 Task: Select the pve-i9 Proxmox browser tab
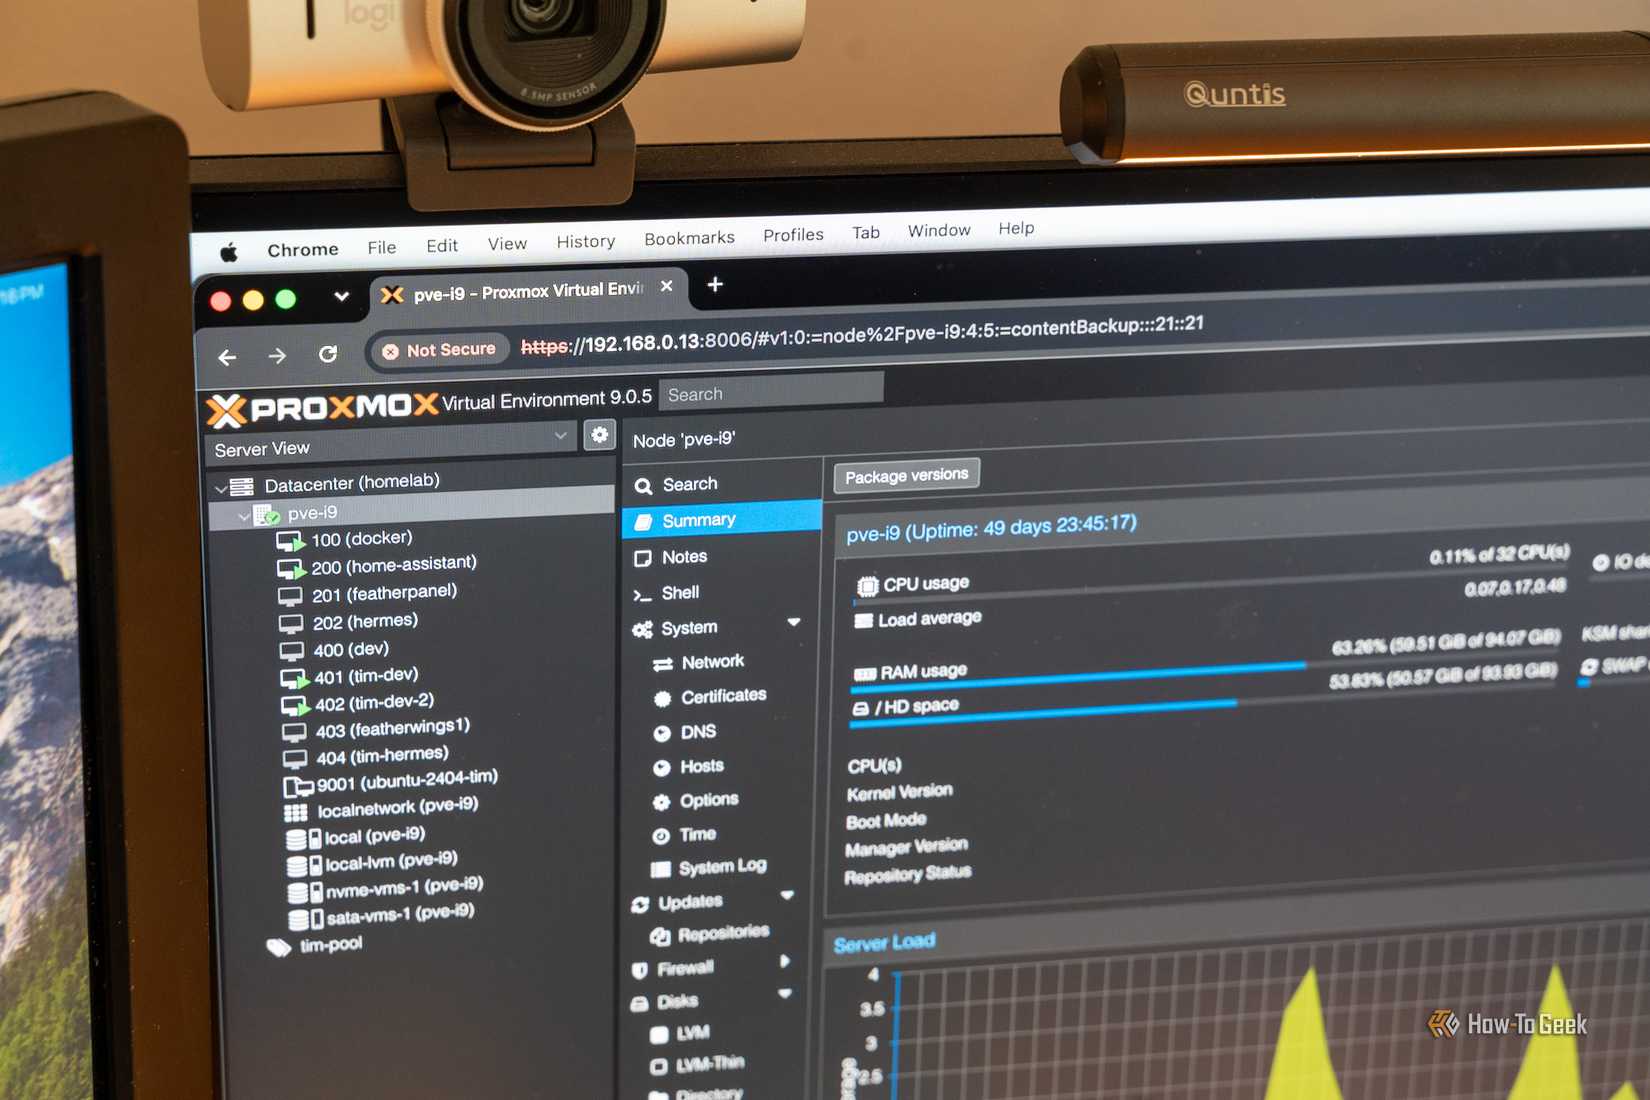(x=528, y=291)
